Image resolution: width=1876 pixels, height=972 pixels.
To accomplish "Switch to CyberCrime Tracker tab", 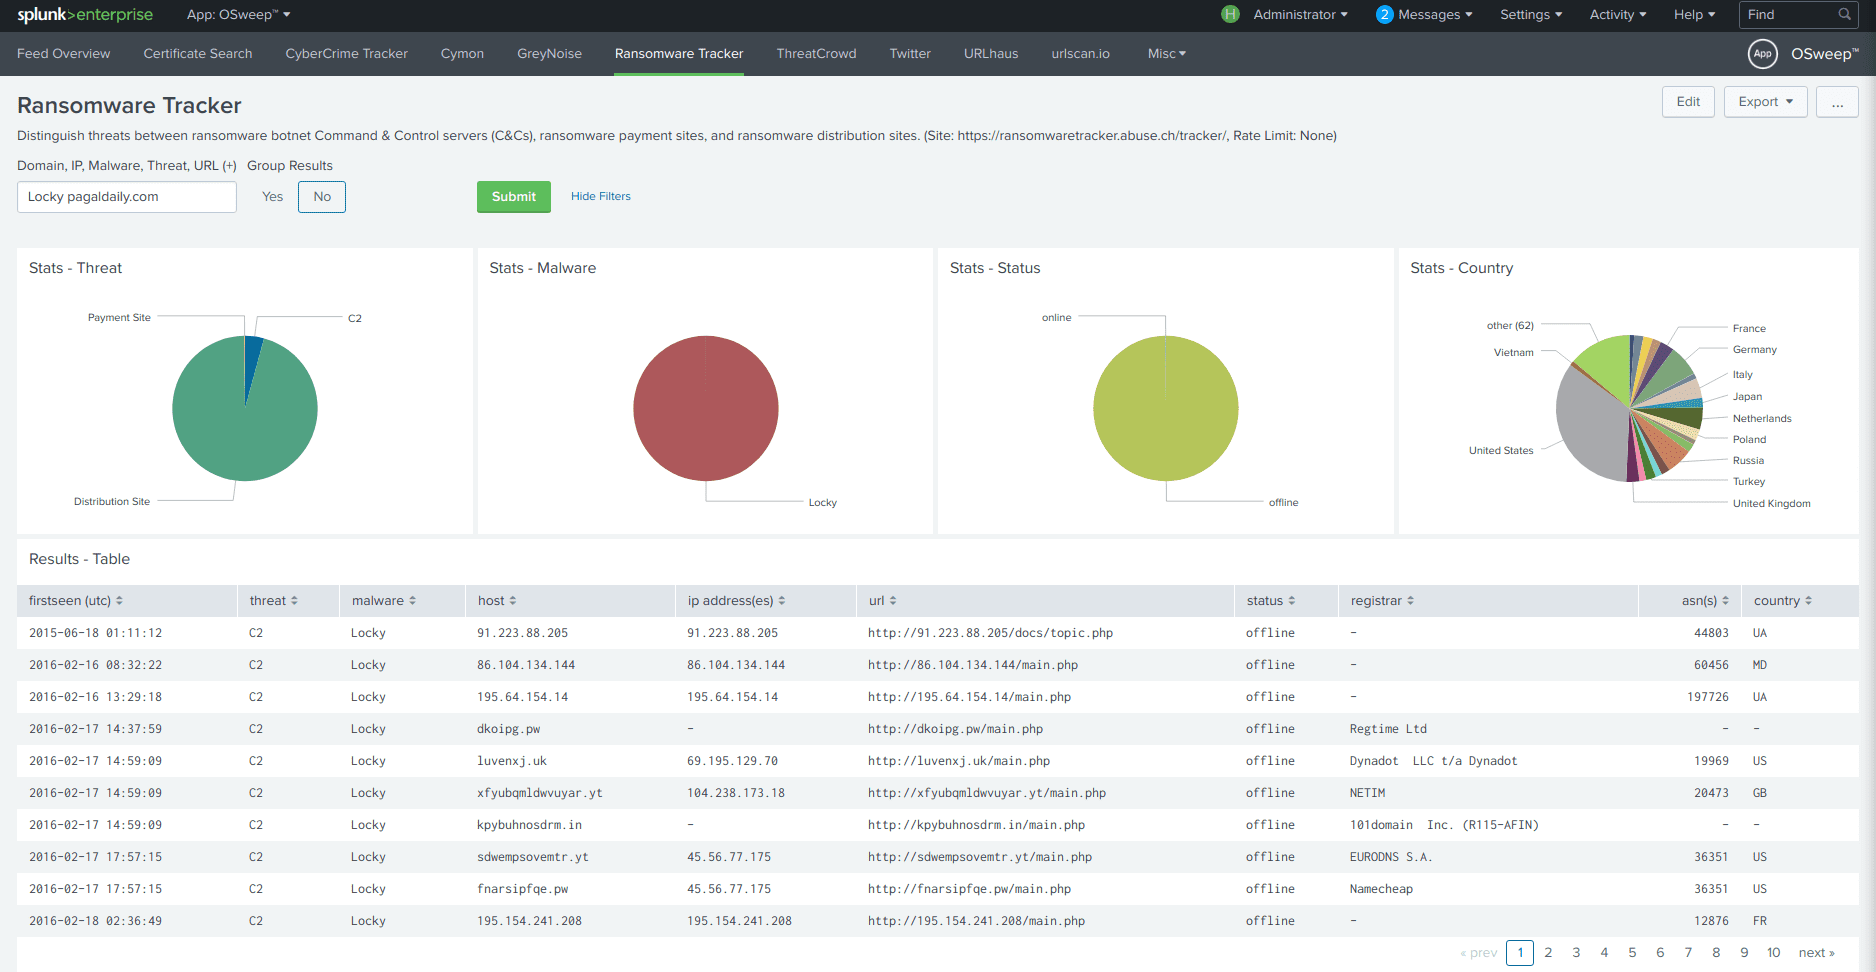I will [x=346, y=54].
